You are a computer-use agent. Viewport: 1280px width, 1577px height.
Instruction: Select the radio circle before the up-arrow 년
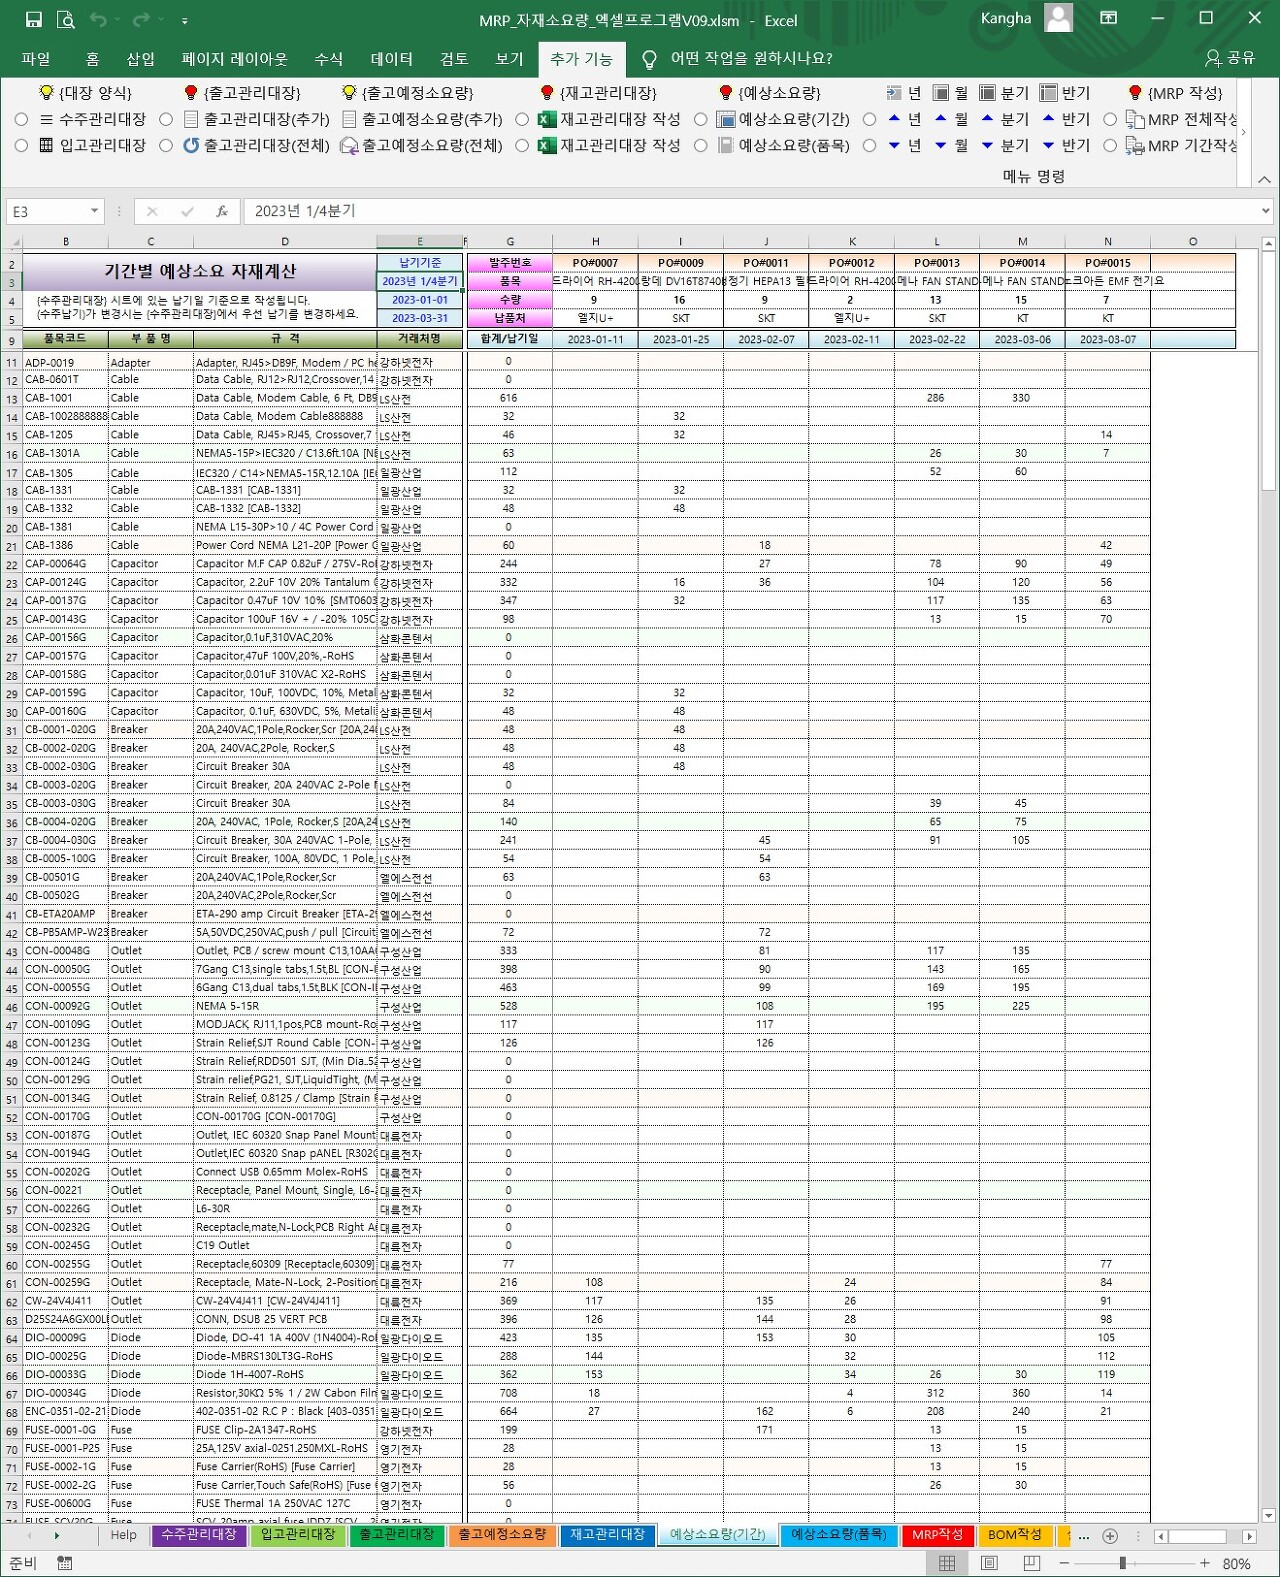(x=869, y=119)
